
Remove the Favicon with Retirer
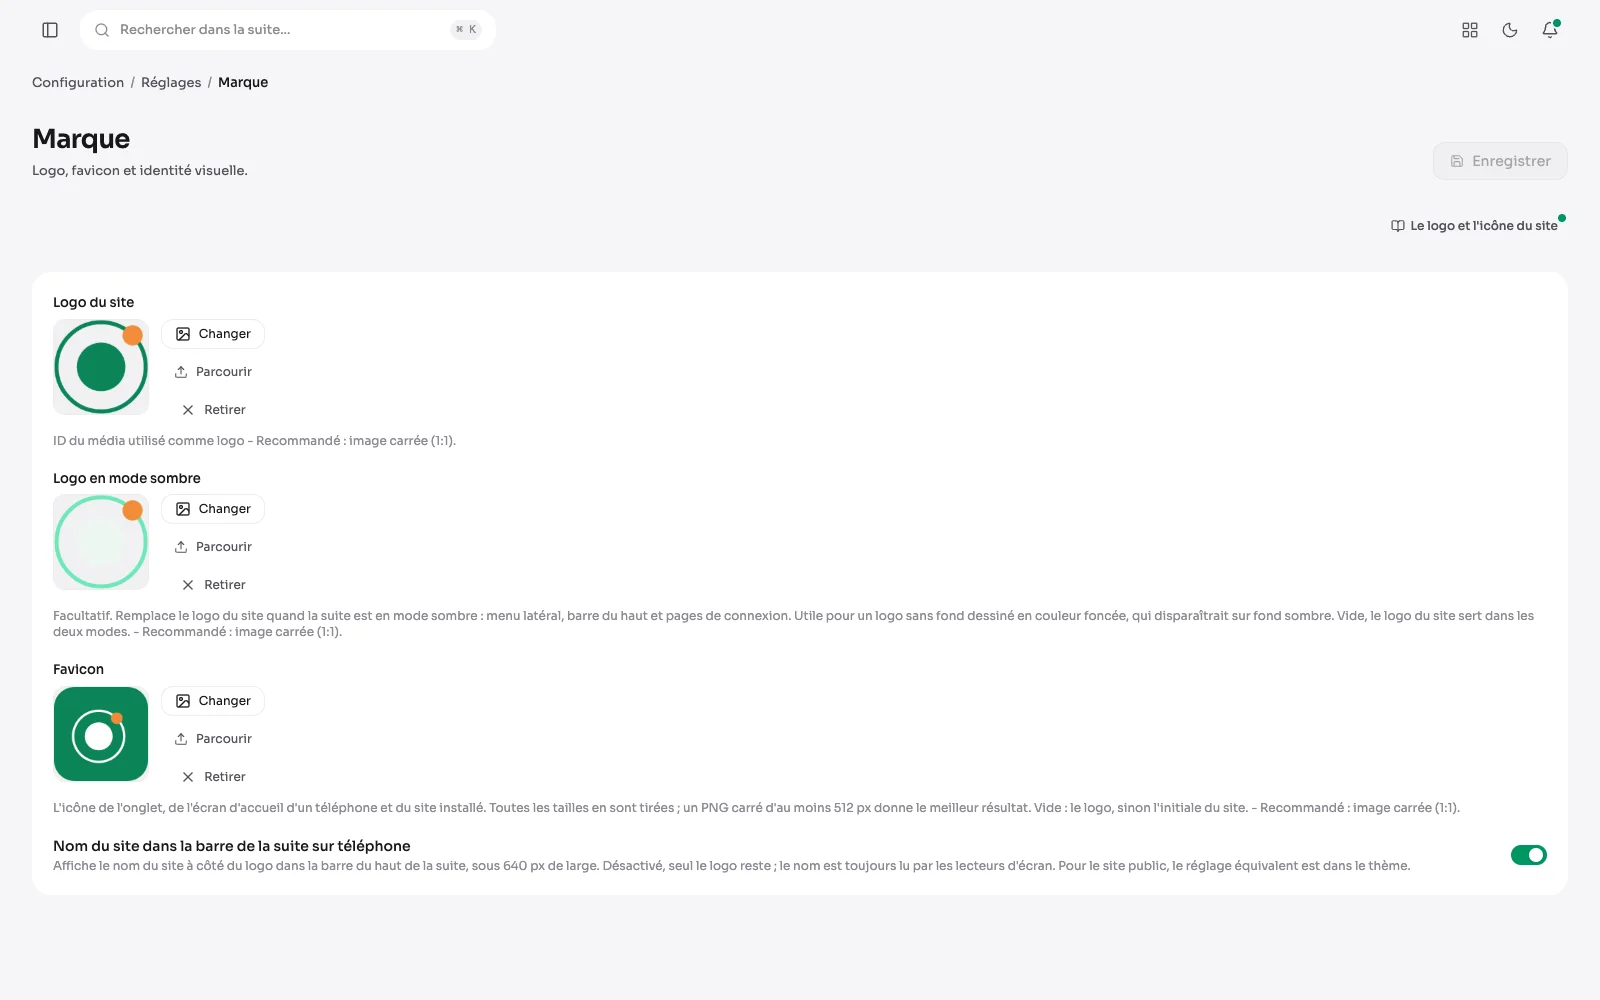pyautogui.click(x=213, y=777)
